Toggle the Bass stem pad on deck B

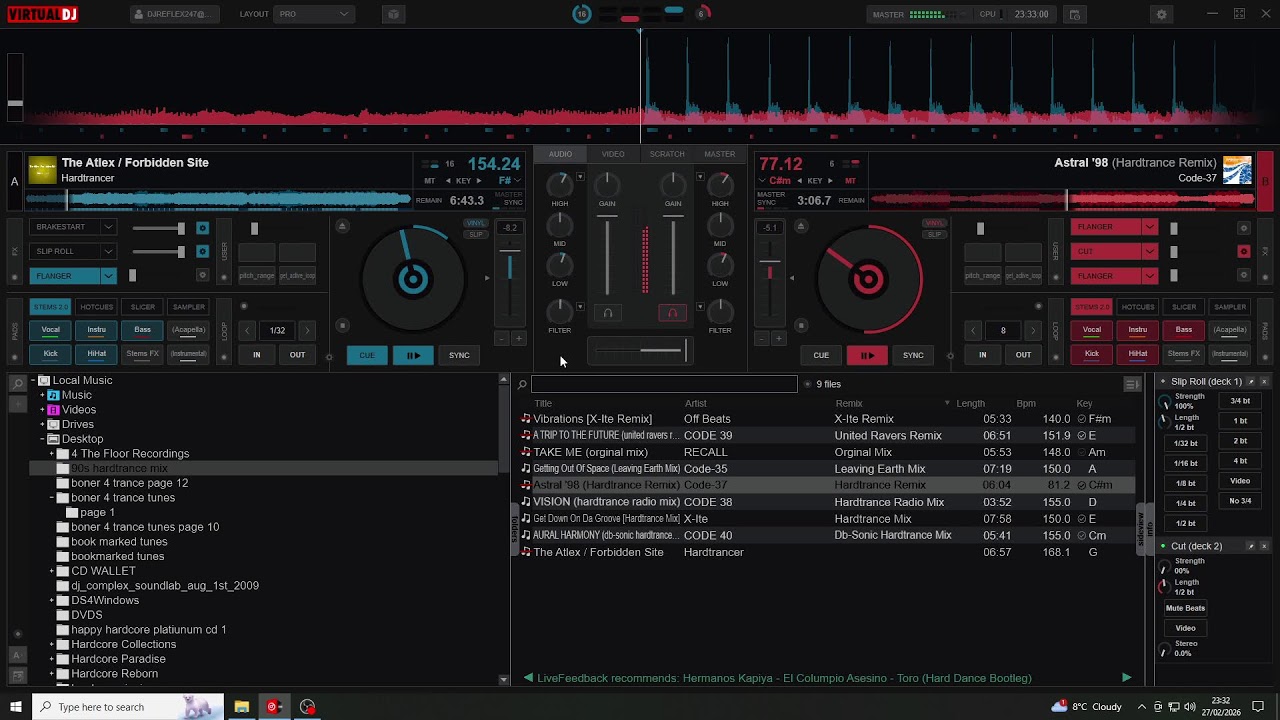pyautogui.click(x=1184, y=330)
